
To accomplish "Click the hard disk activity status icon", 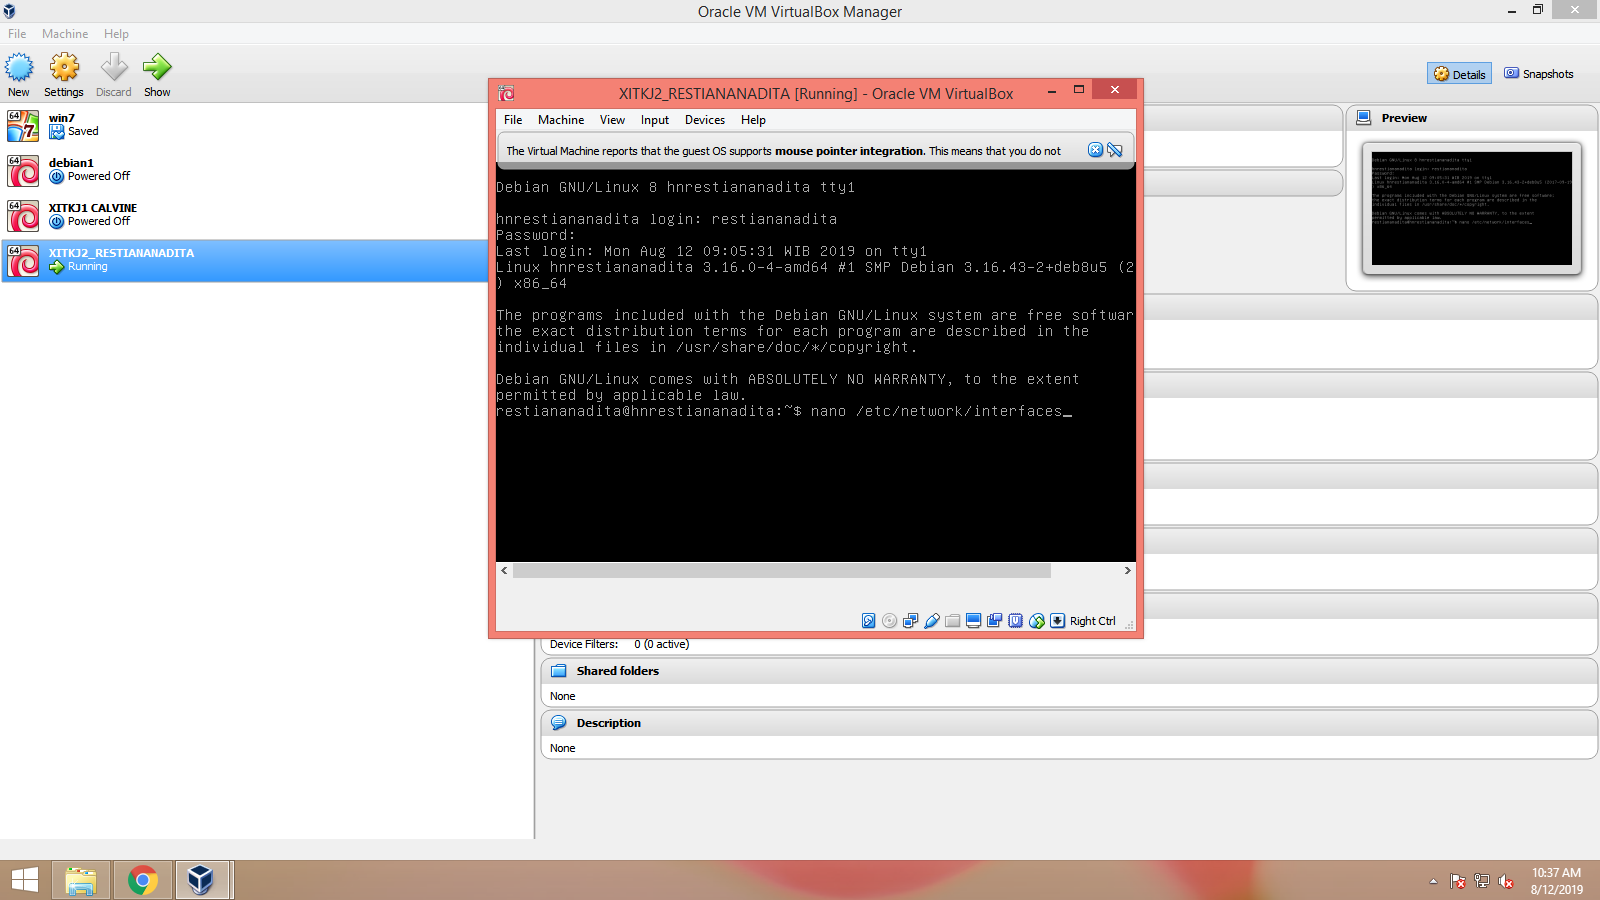I will tap(869, 621).
